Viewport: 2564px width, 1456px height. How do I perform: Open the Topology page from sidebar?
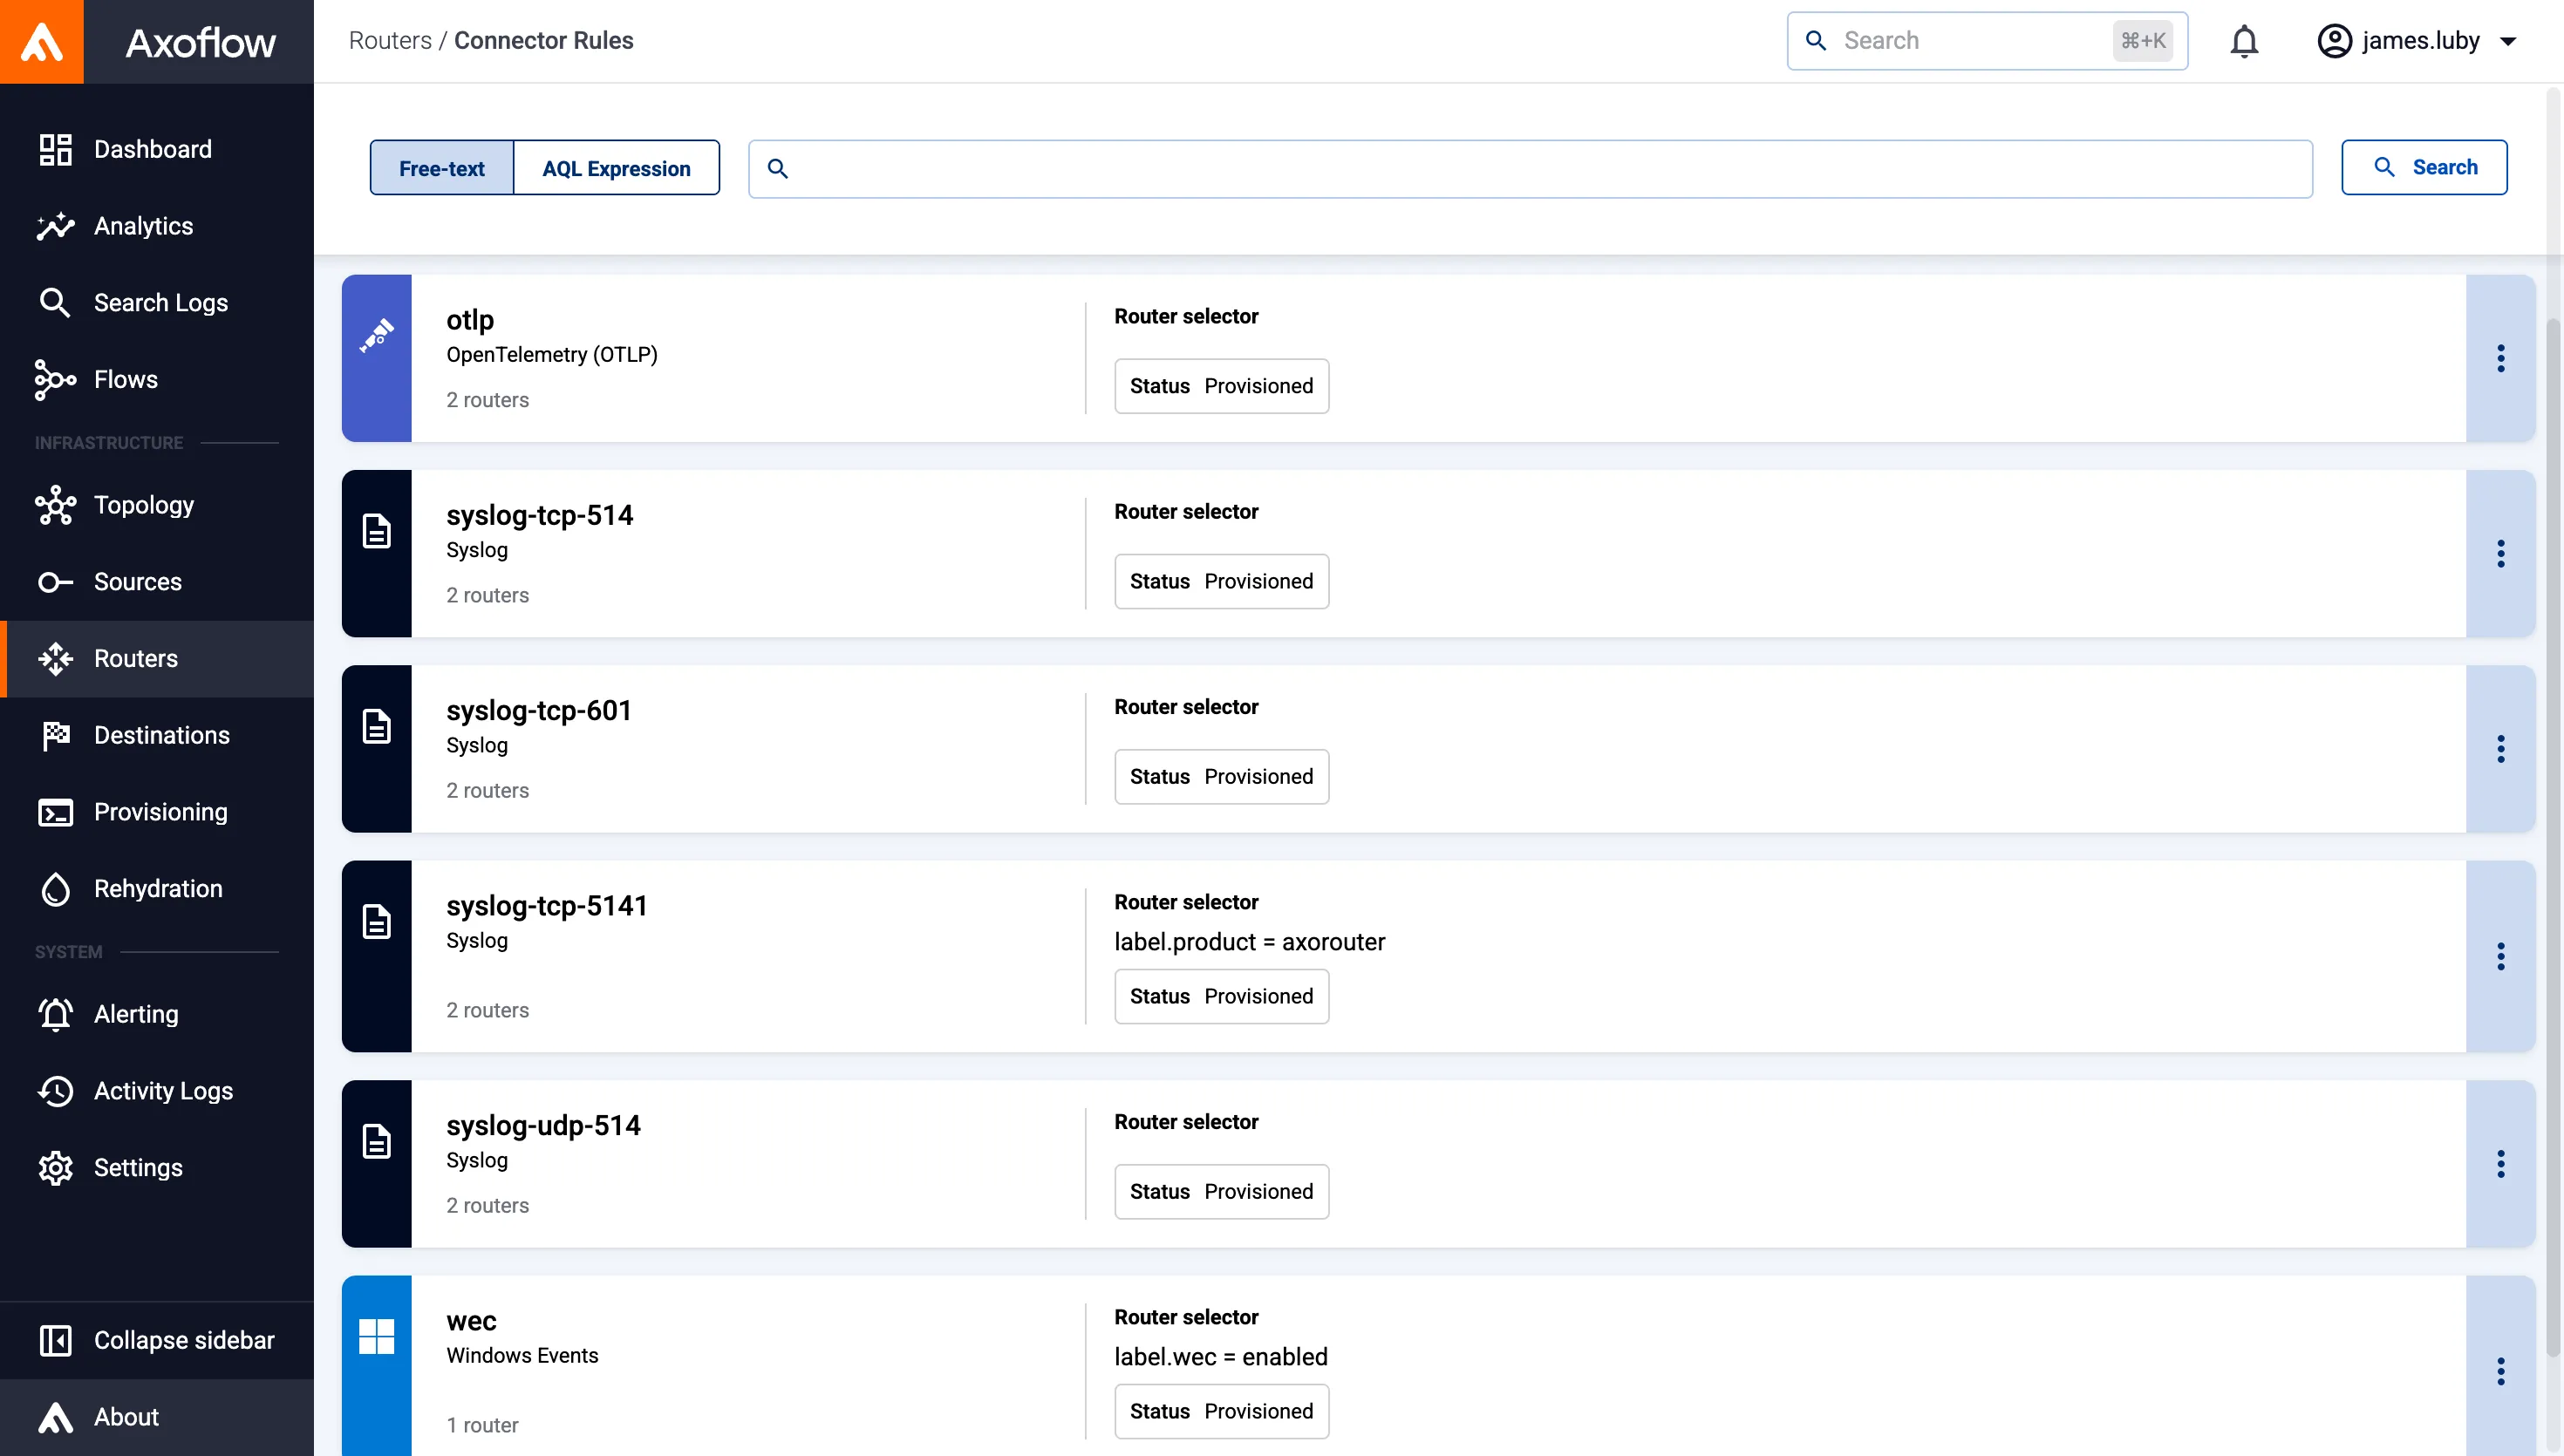[143, 505]
